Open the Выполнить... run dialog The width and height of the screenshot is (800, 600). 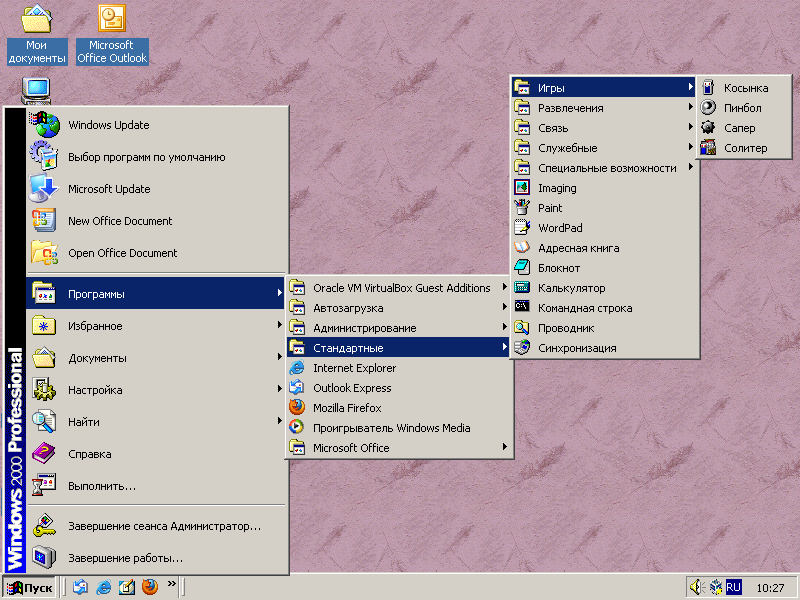[x=157, y=486]
